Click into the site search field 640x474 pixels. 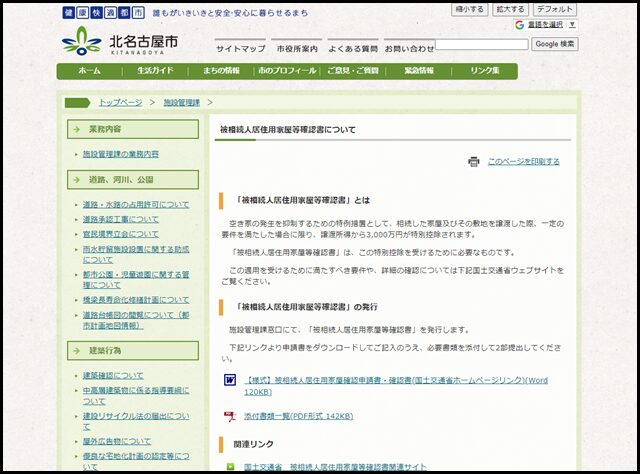point(482,44)
